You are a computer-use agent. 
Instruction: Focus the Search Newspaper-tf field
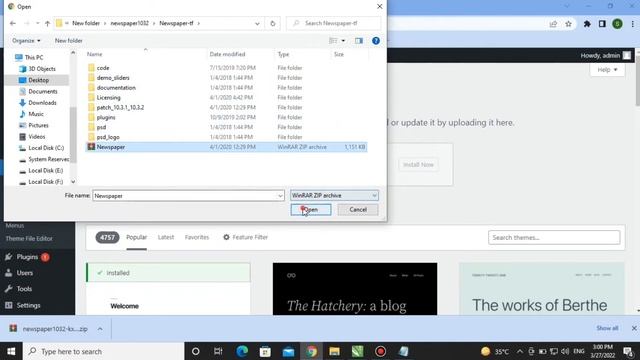click(x=334, y=23)
